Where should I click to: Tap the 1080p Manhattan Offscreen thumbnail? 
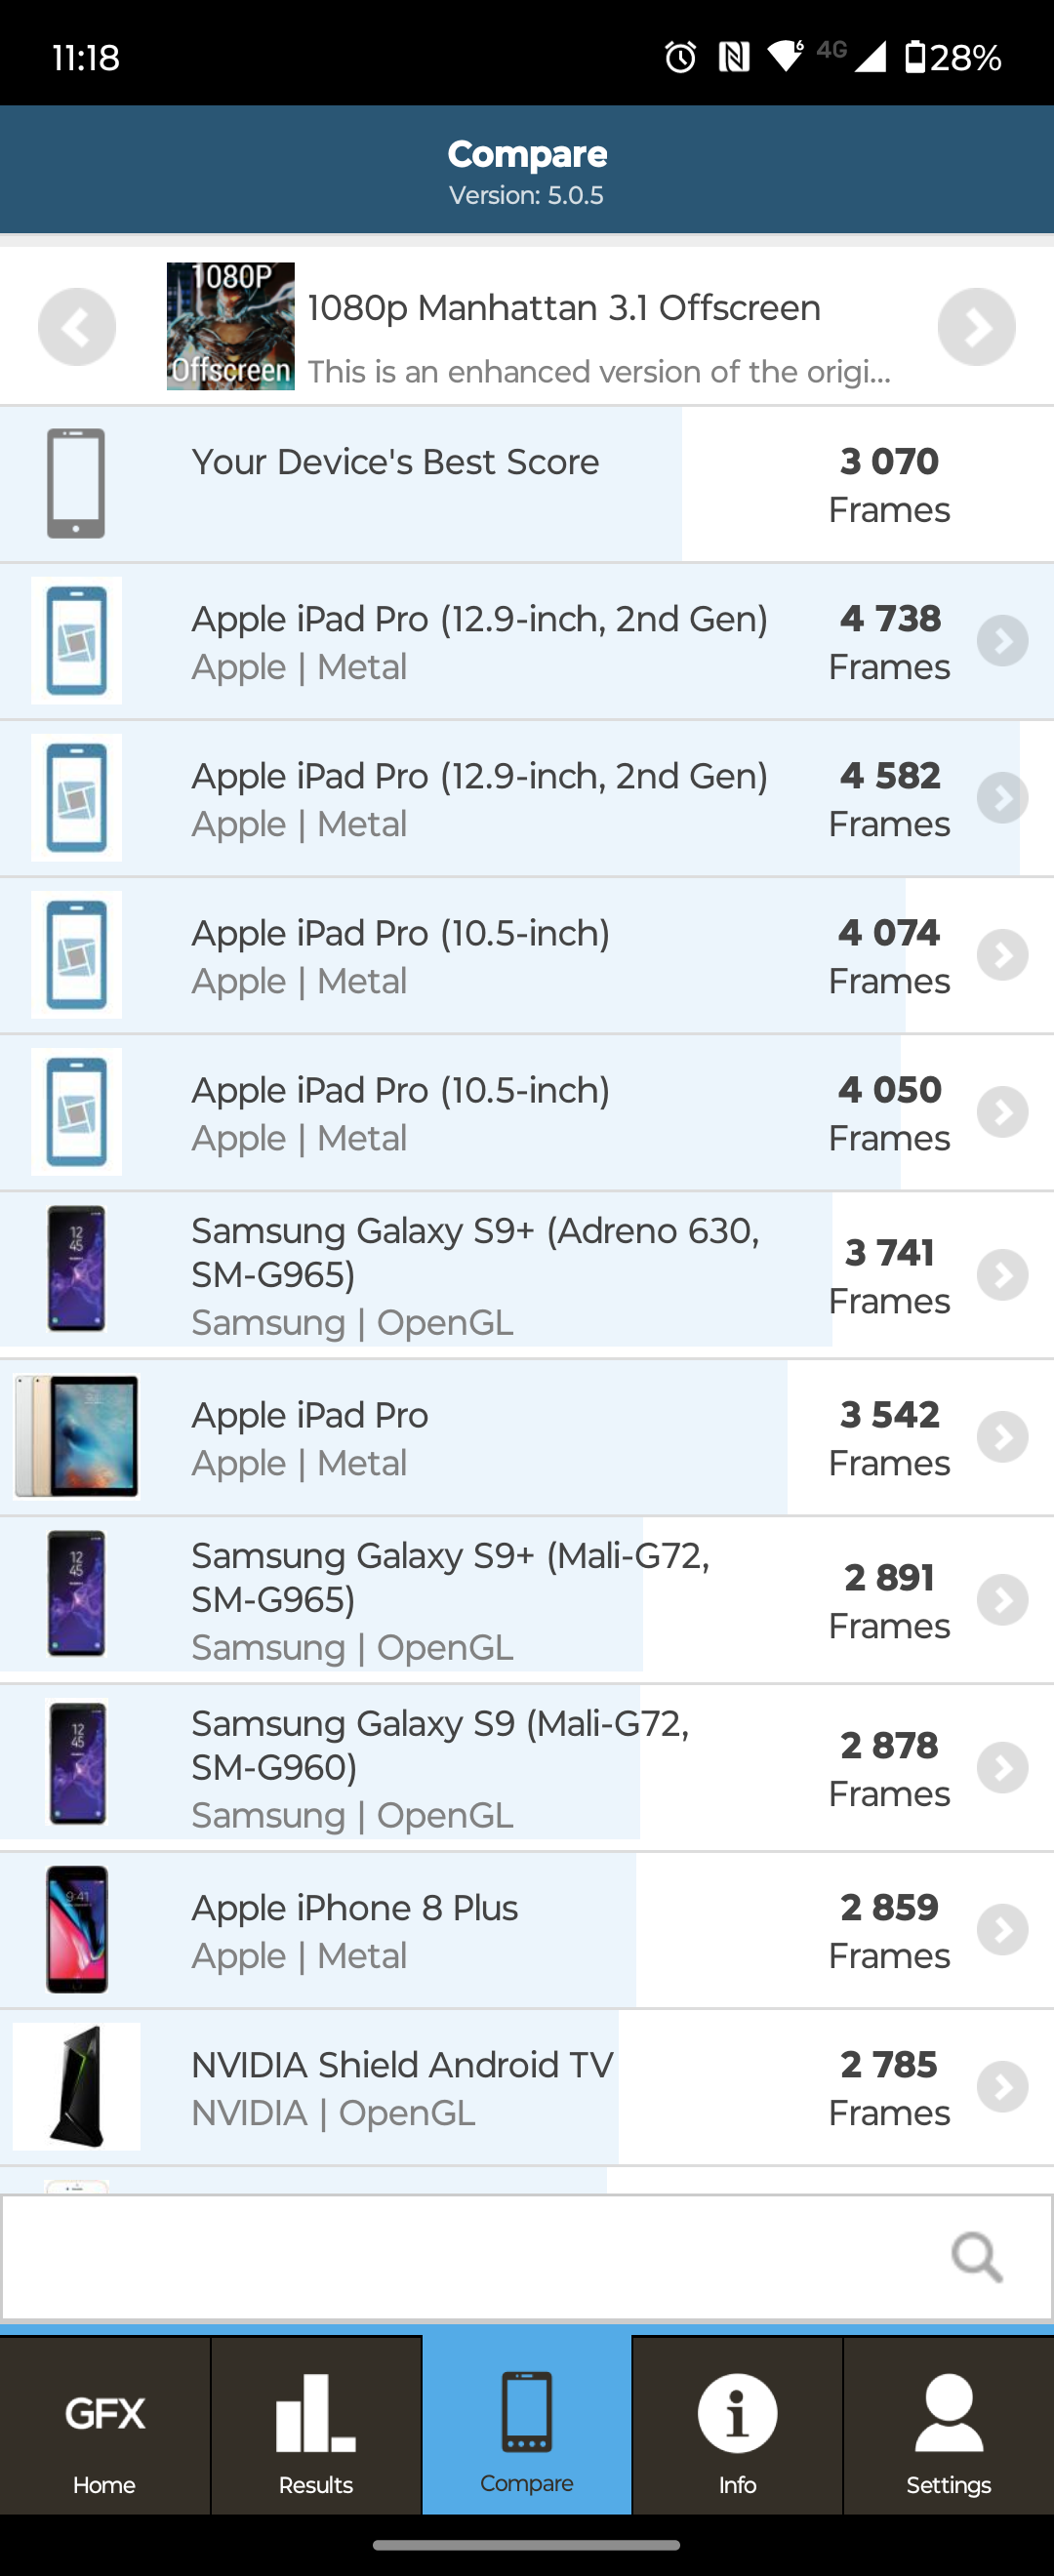[x=230, y=327]
